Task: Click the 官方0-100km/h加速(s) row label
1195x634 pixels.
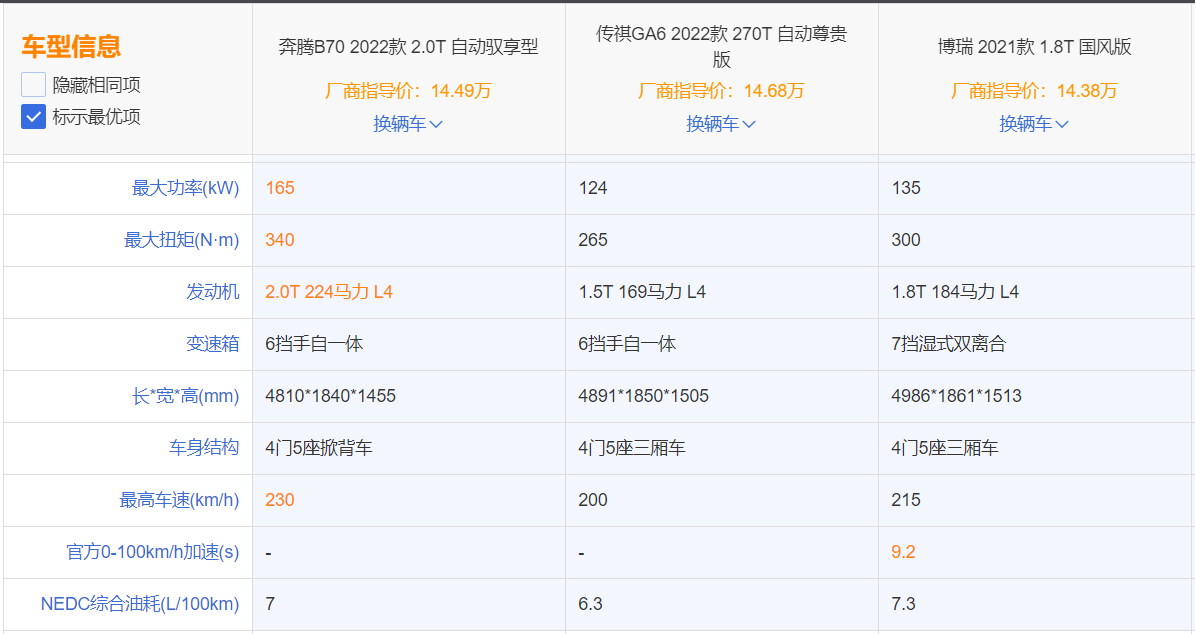Action: 152,552
